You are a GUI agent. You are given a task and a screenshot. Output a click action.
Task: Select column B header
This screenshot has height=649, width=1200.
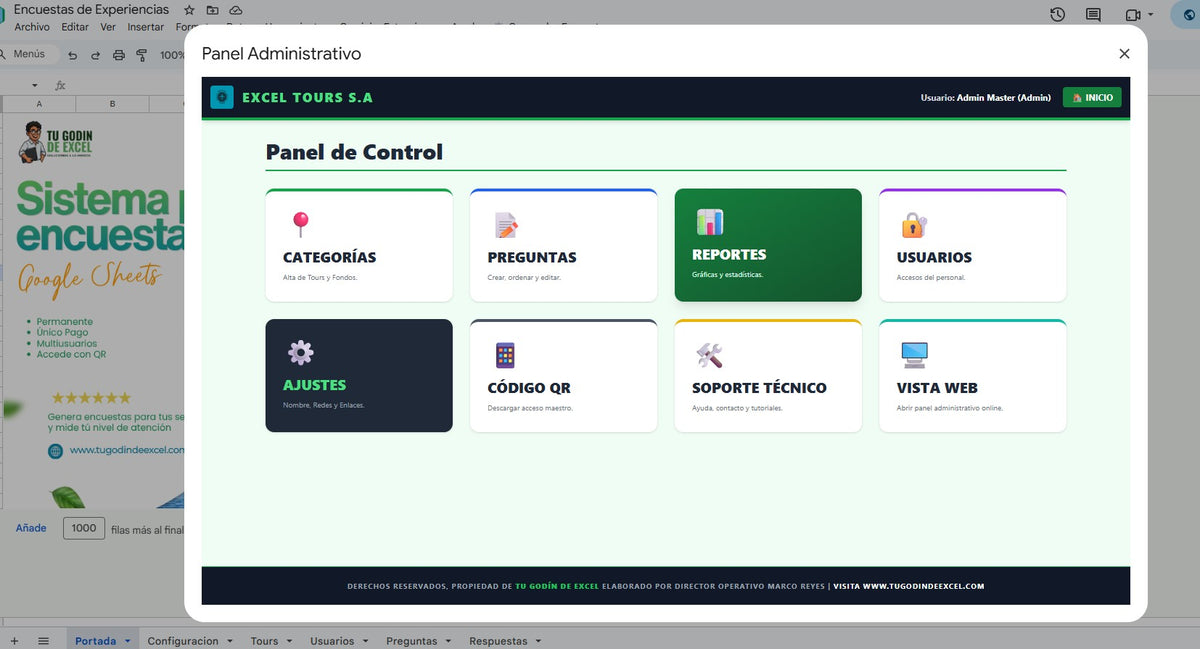pyautogui.click(x=113, y=104)
